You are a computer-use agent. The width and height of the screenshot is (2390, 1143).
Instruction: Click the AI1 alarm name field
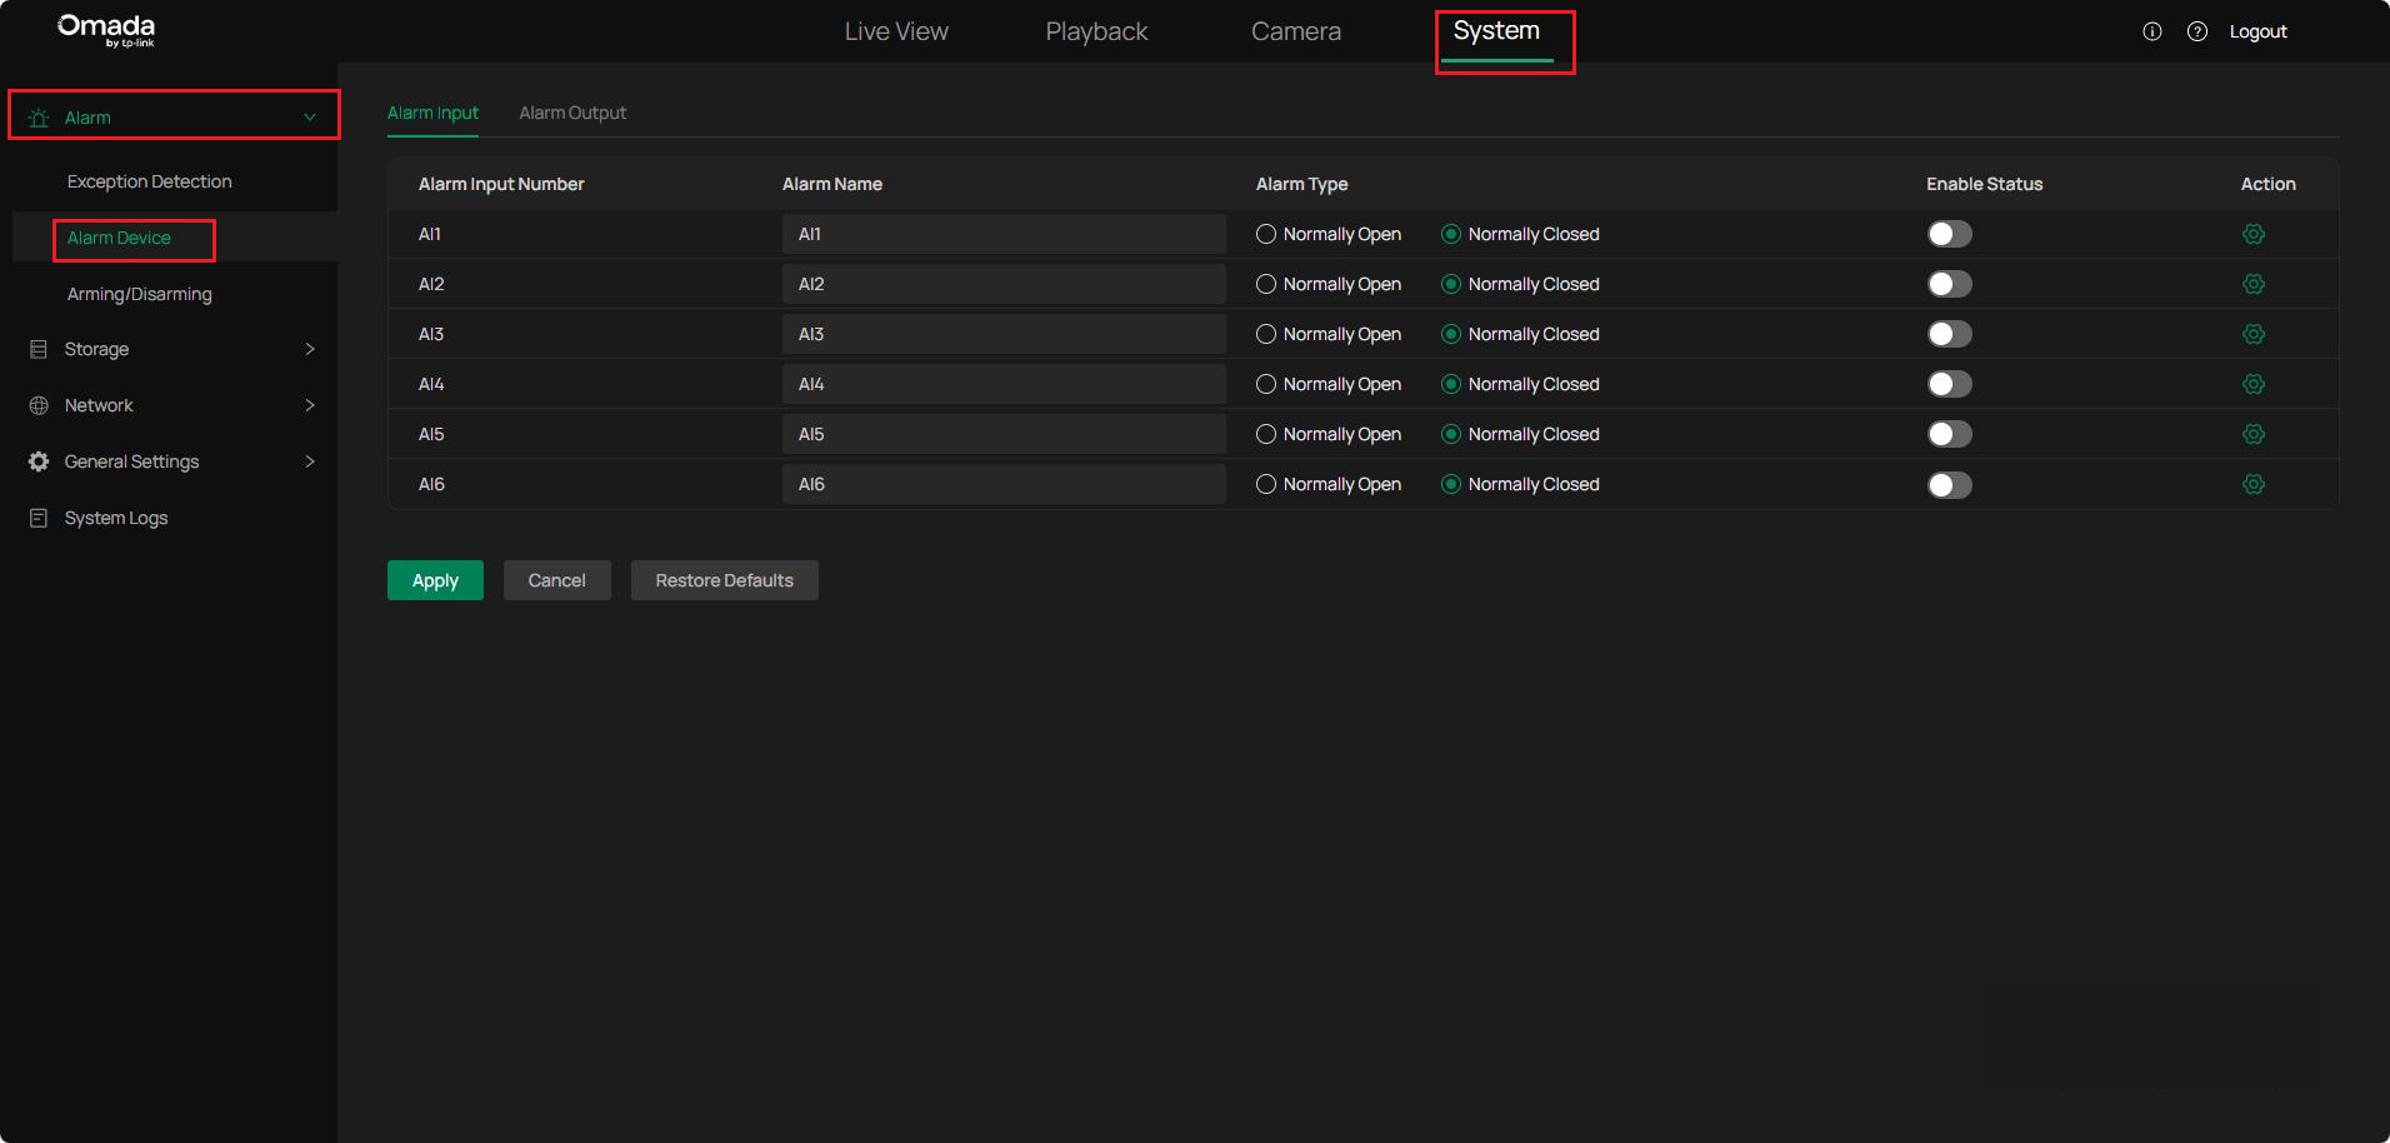click(x=1003, y=234)
